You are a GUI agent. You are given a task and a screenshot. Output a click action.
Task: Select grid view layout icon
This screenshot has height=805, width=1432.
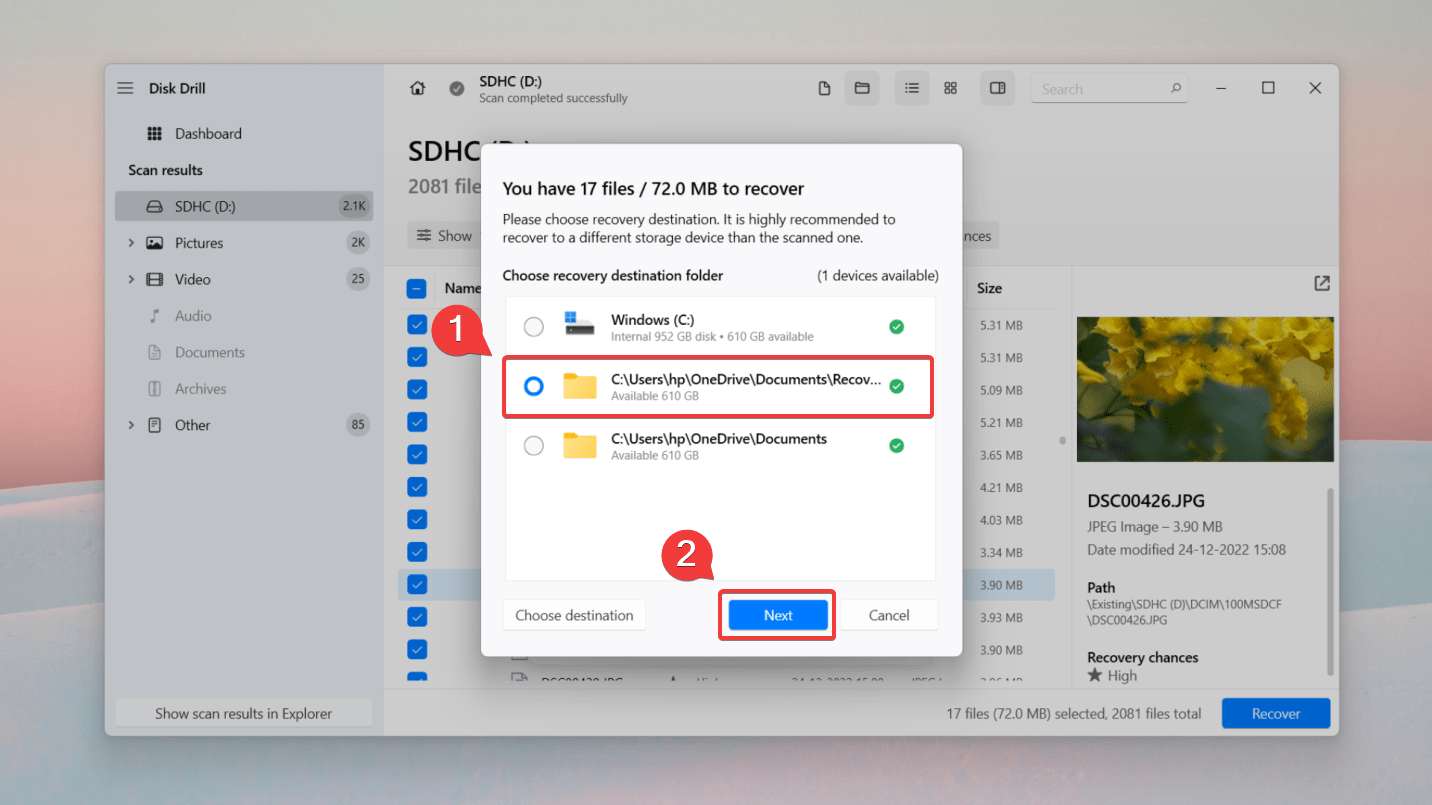pyautogui.click(x=951, y=88)
